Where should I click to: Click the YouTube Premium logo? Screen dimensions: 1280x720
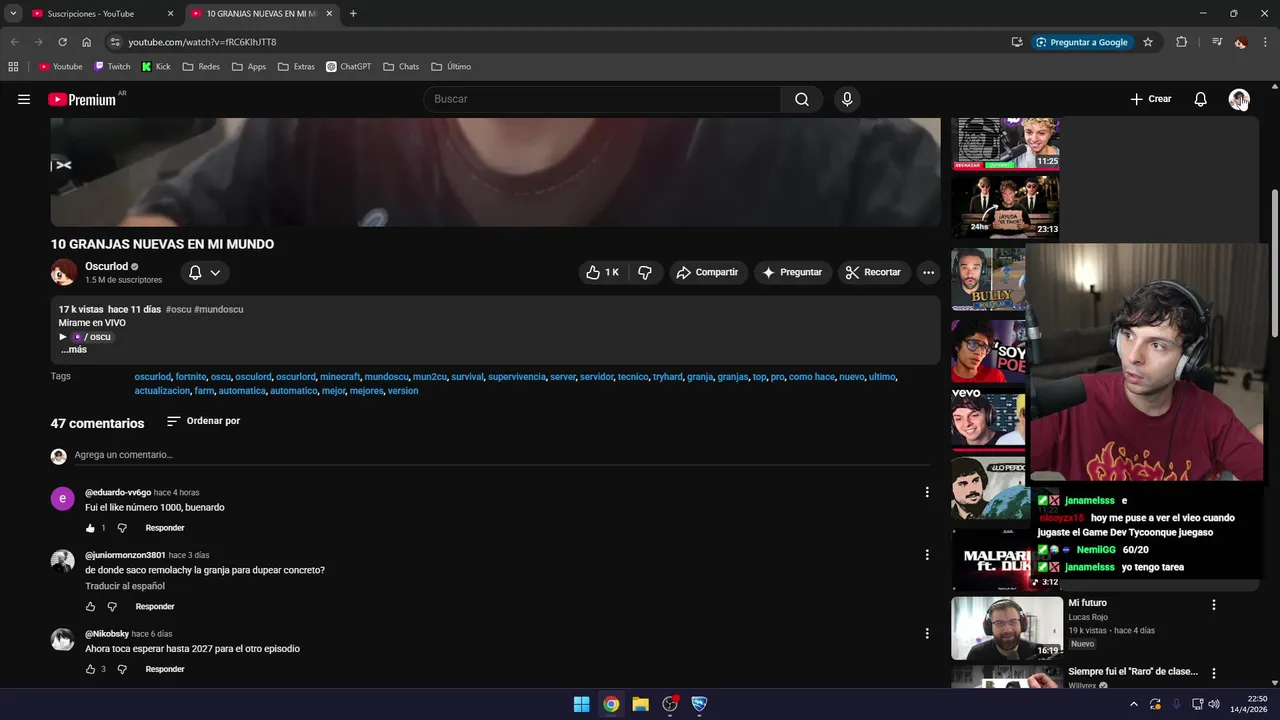pyautogui.click(x=82, y=99)
